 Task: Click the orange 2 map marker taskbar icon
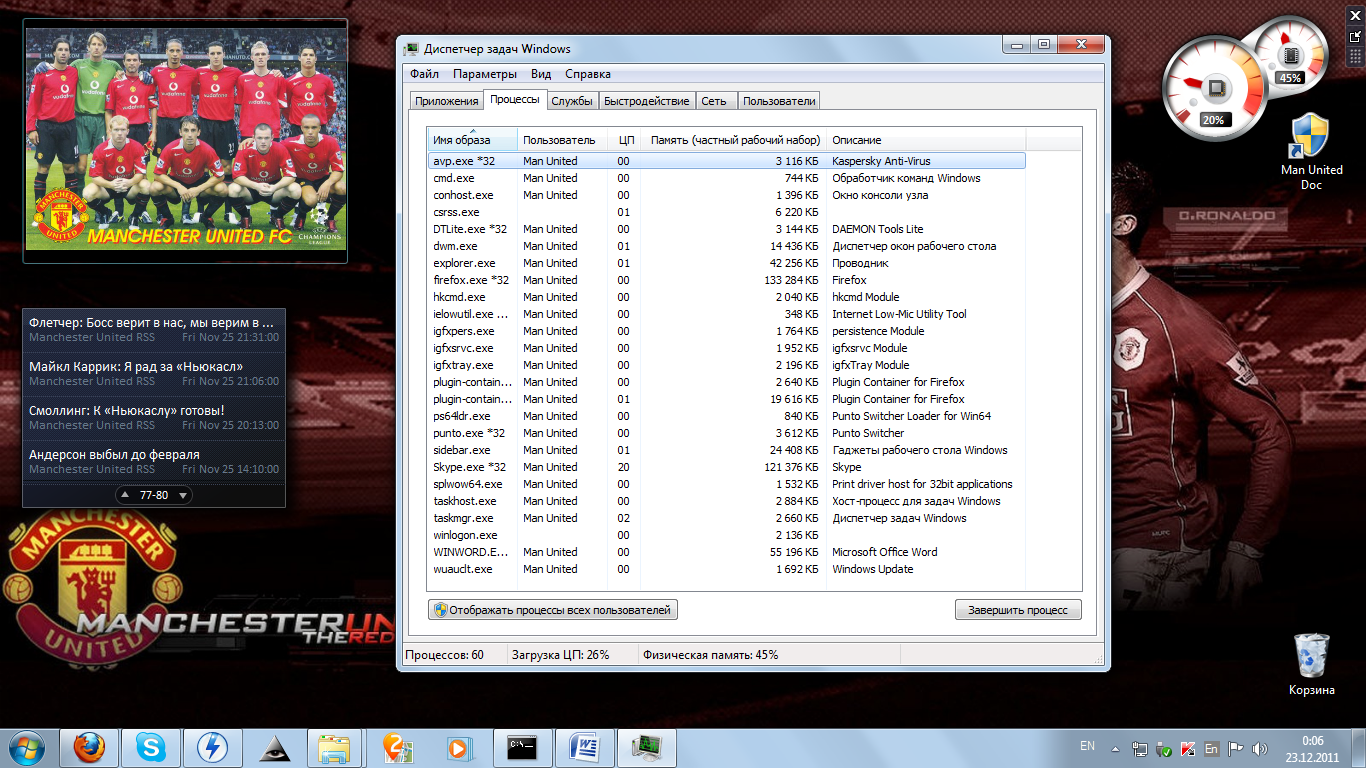pos(398,748)
